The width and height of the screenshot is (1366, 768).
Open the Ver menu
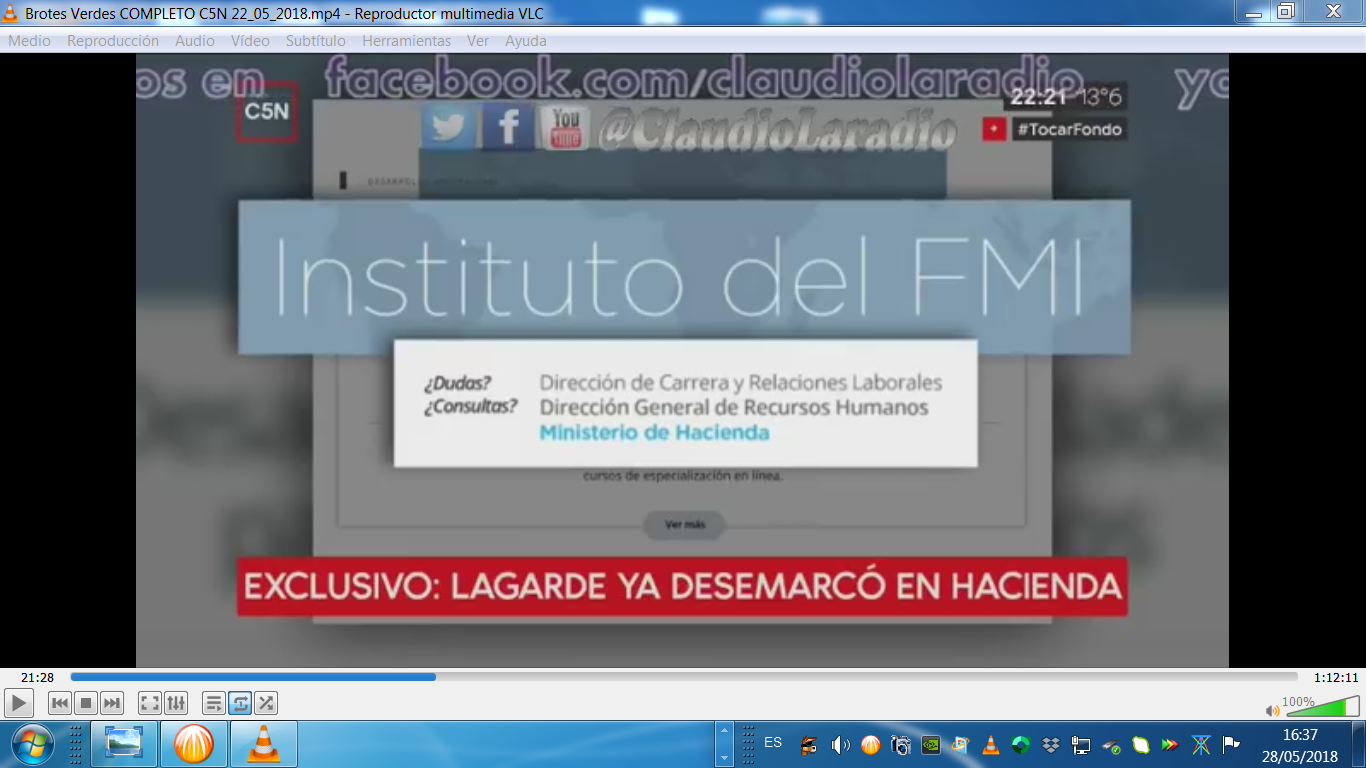(478, 41)
